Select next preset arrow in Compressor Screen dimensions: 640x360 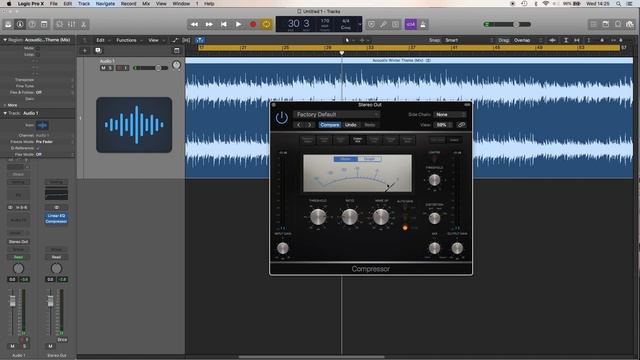click(x=309, y=125)
